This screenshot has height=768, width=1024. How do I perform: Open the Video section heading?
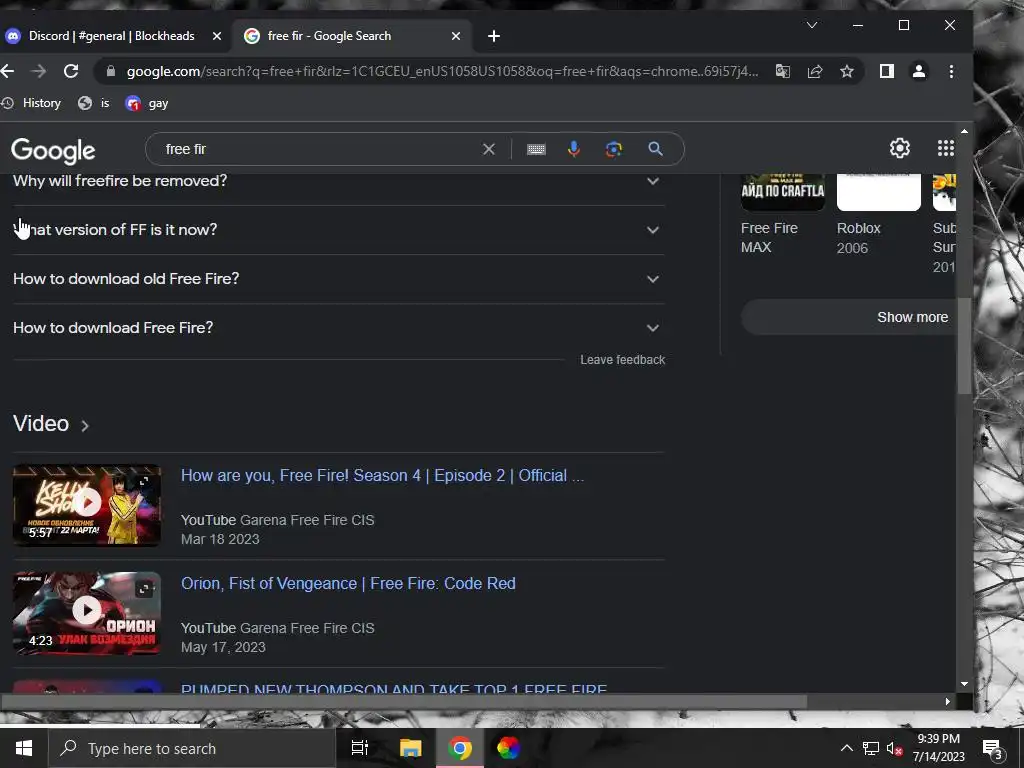[51, 424]
